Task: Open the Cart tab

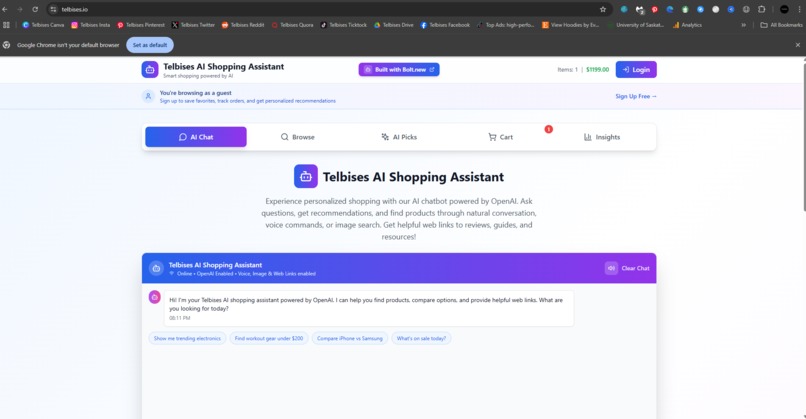Action: point(501,137)
